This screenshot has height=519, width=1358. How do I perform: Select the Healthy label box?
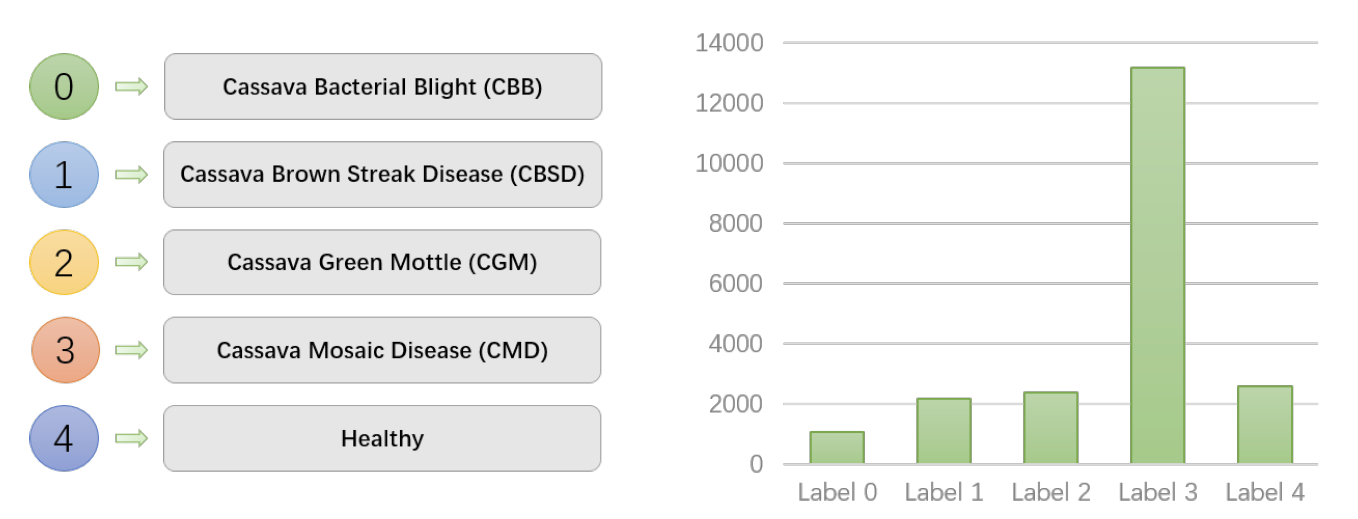382,438
